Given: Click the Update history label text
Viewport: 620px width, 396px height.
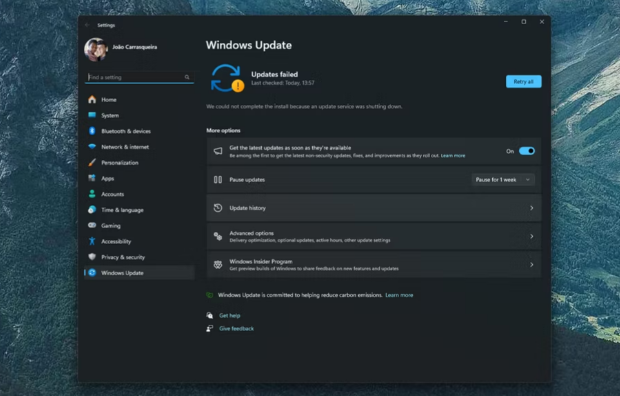Looking at the screenshot, I should [248, 208].
